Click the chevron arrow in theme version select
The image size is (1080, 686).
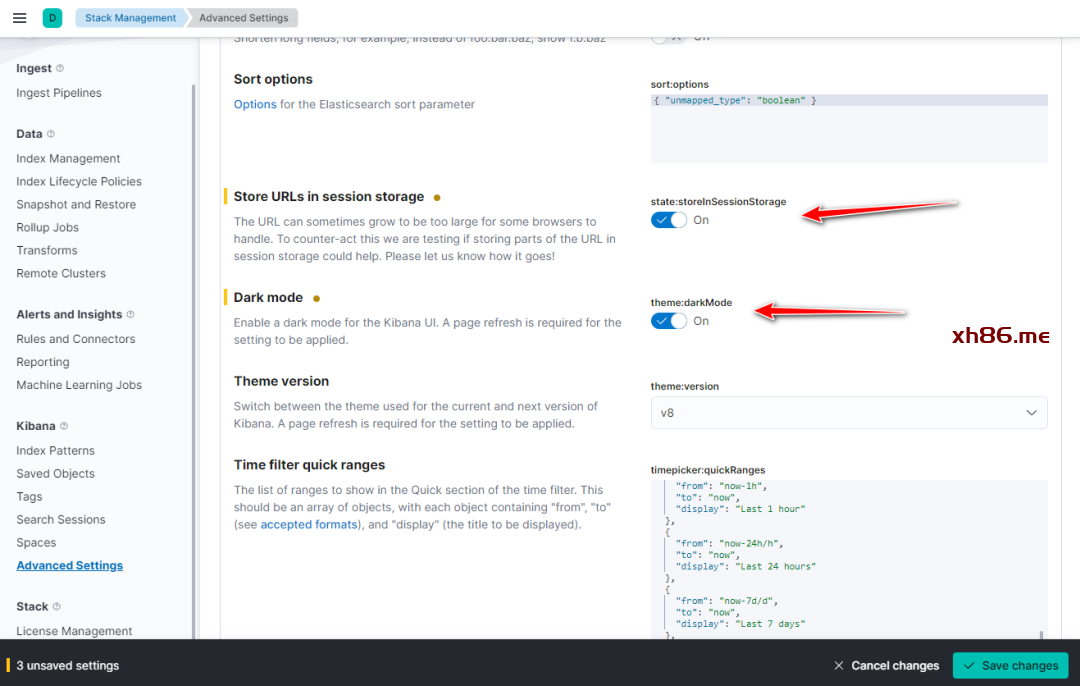1031,413
